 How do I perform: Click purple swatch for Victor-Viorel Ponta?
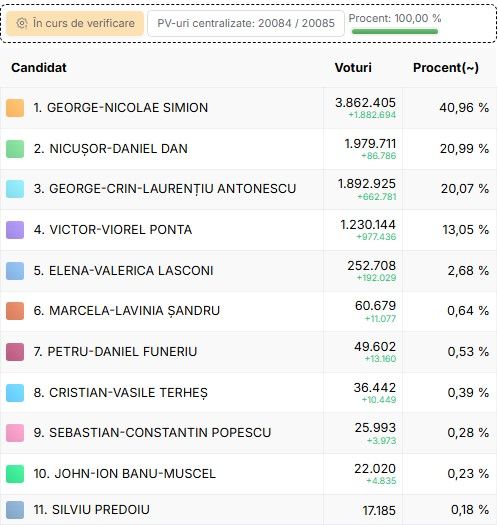(x=15, y=230)
